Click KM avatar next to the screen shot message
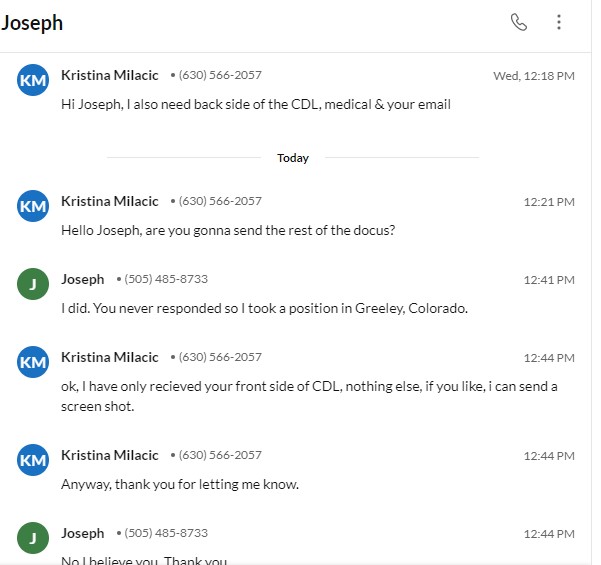The image size is (601, 565). coord(33,362)
